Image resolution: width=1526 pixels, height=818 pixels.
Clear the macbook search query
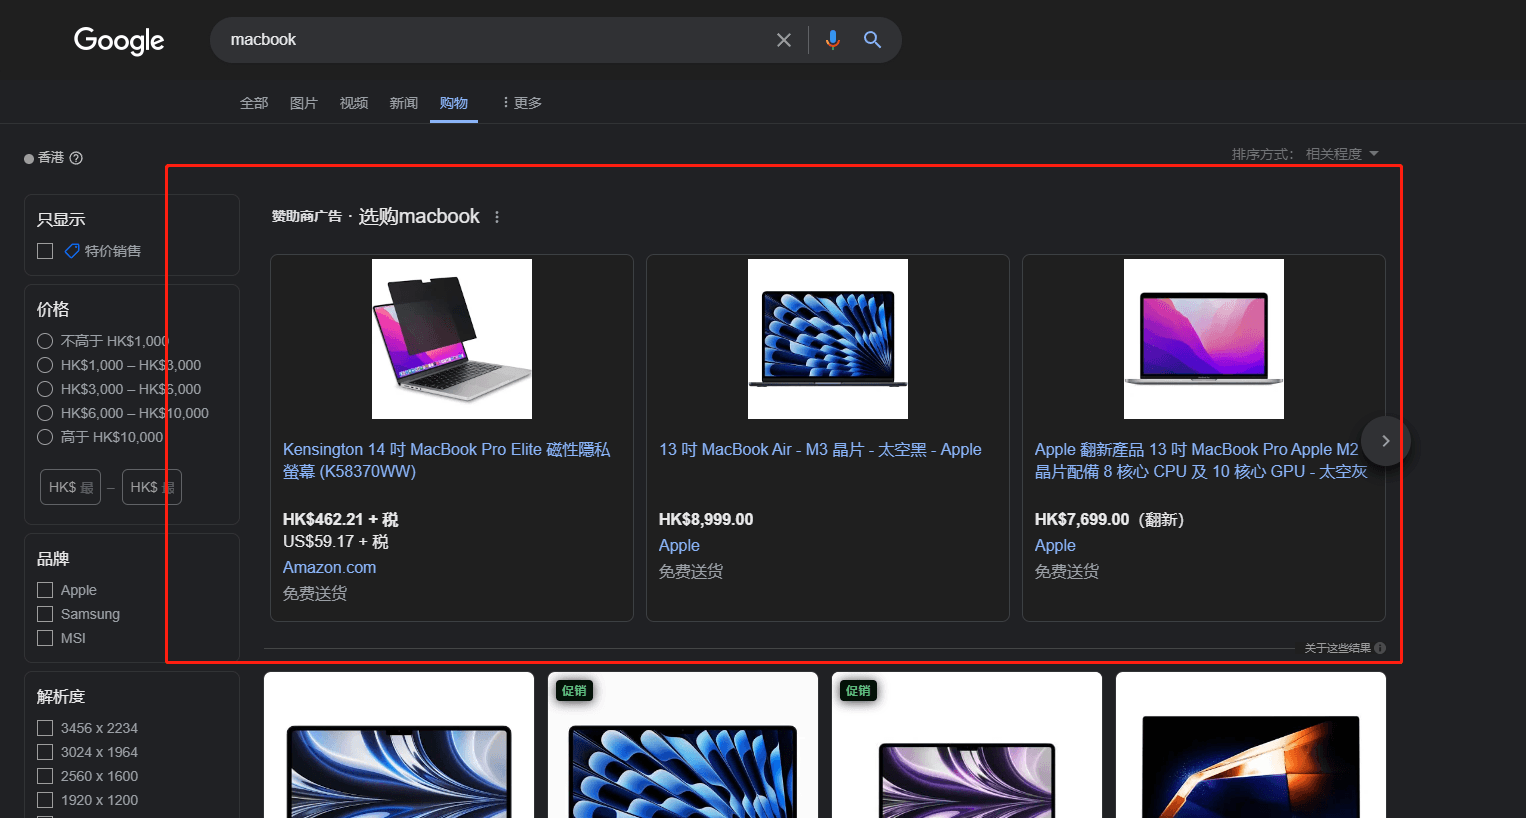pyautogui.click(x=784, y=40)
